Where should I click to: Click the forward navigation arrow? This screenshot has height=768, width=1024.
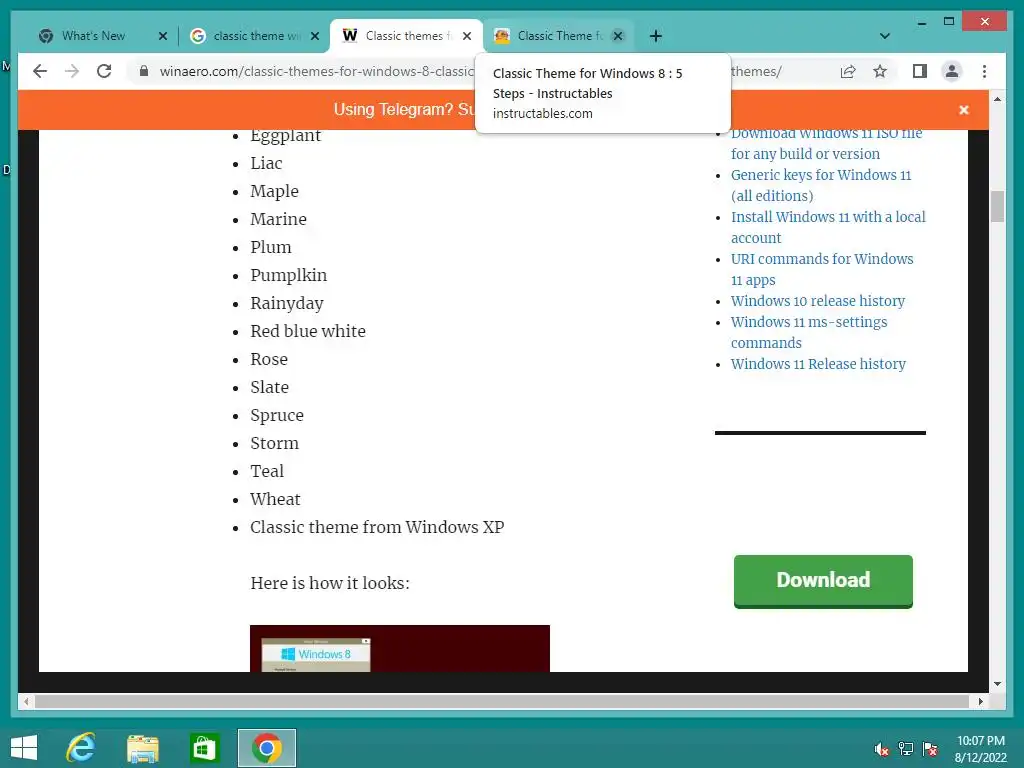[72, 71]
